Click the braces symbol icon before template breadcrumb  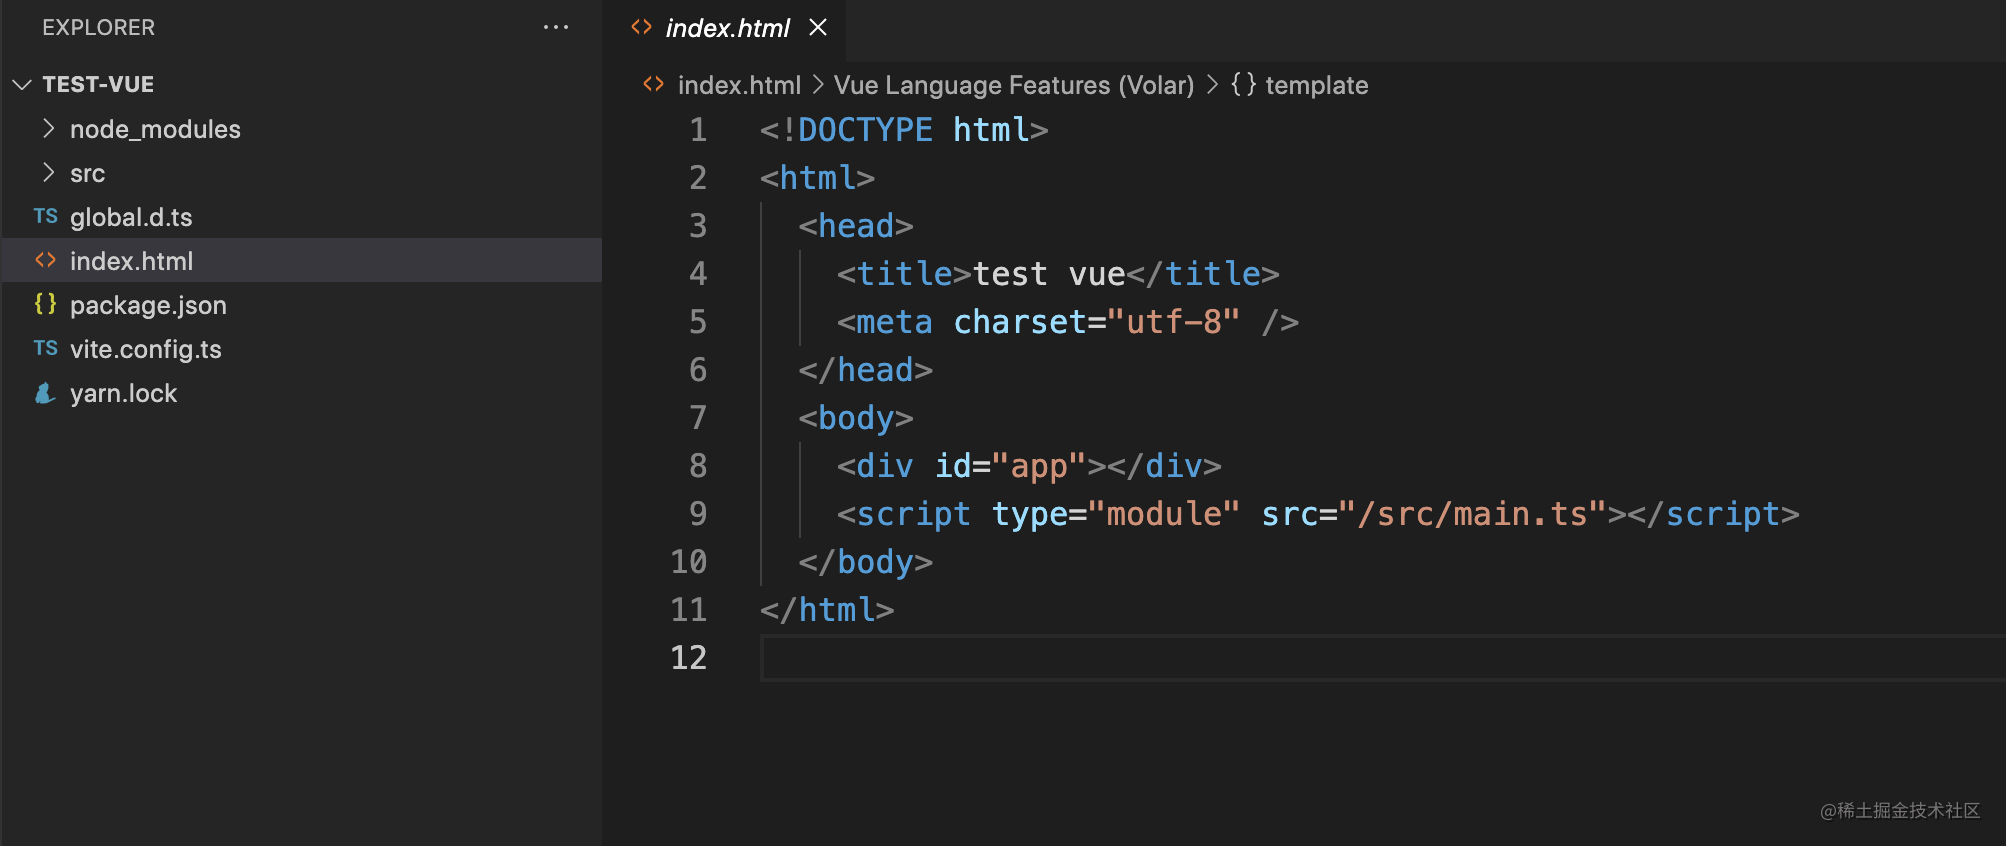click(x=1243, y=84)
